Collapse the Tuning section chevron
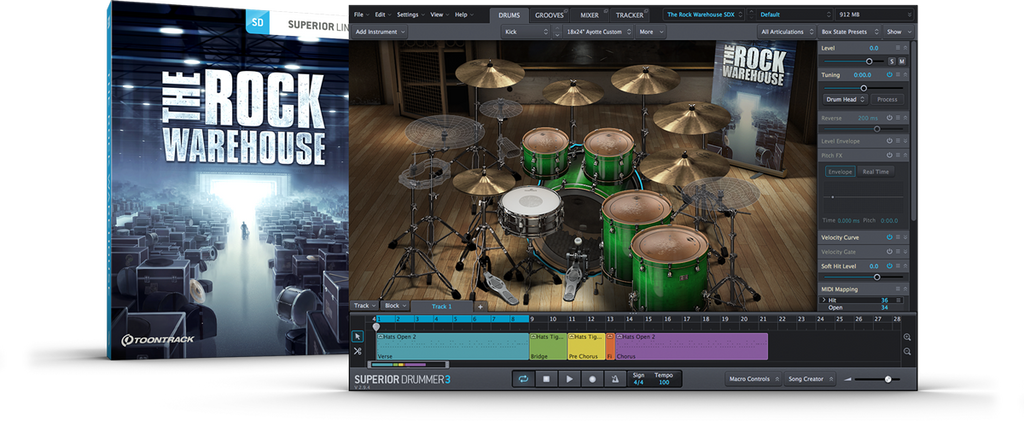 [x=904, y=75]
